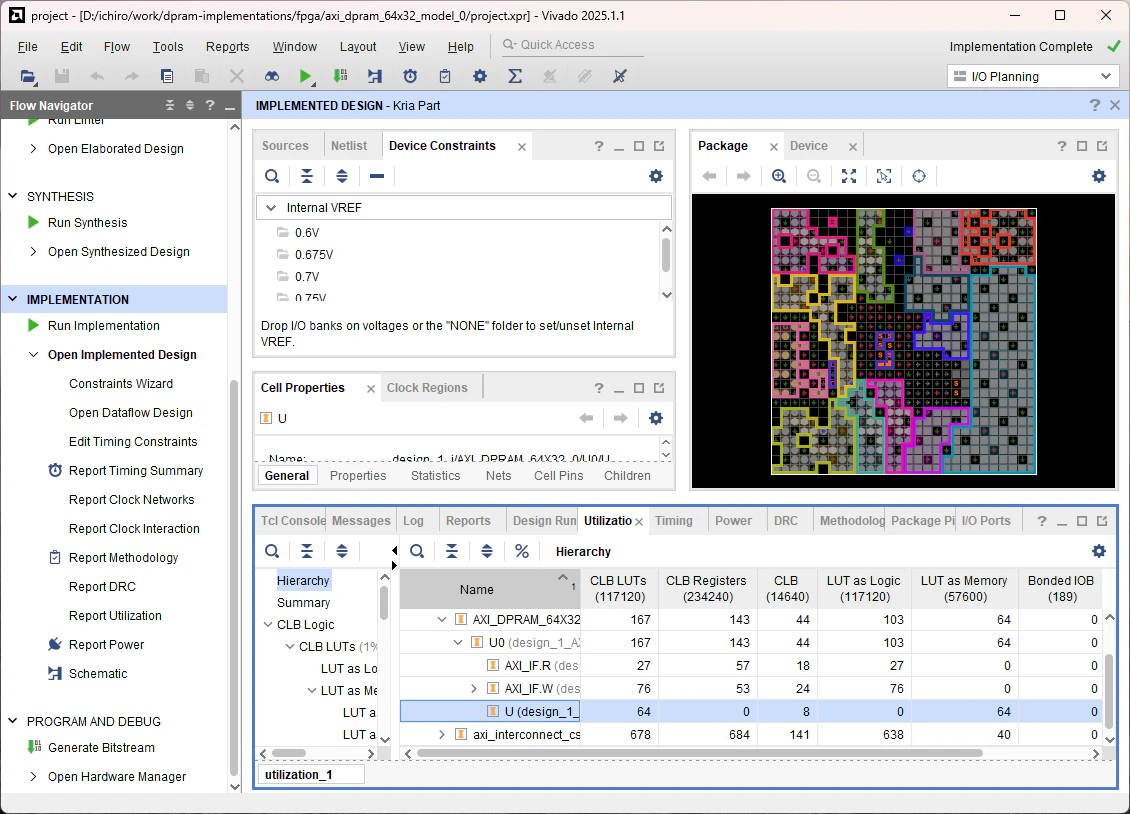Collapse the PROGRAM AND DEBUG section
This screenshot has width=1130, height=814.
click(x=13, y=721)
